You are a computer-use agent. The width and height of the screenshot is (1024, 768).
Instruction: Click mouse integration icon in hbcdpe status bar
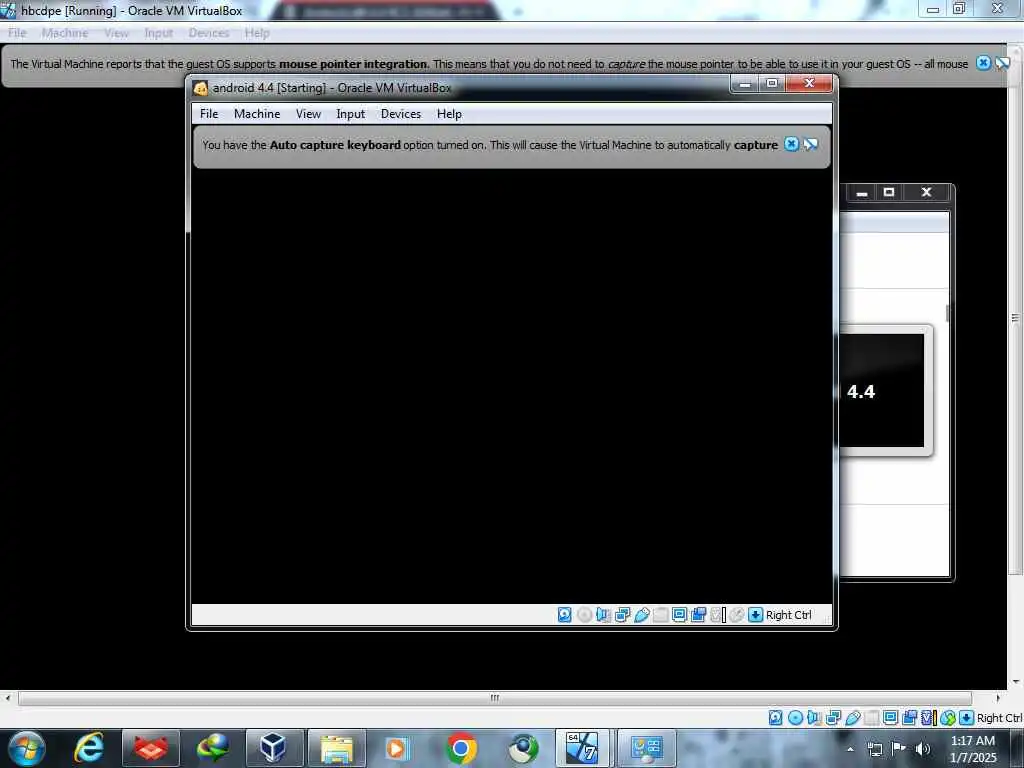tap(948, 718)
